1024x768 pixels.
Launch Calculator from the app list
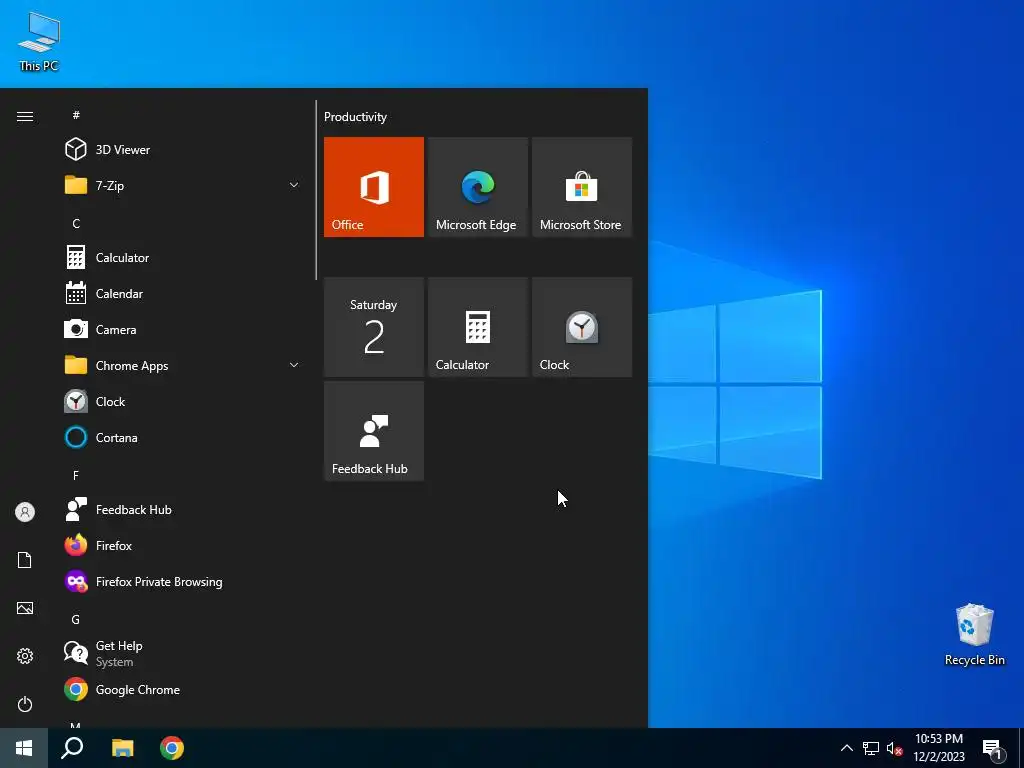[x=182, y=257]
